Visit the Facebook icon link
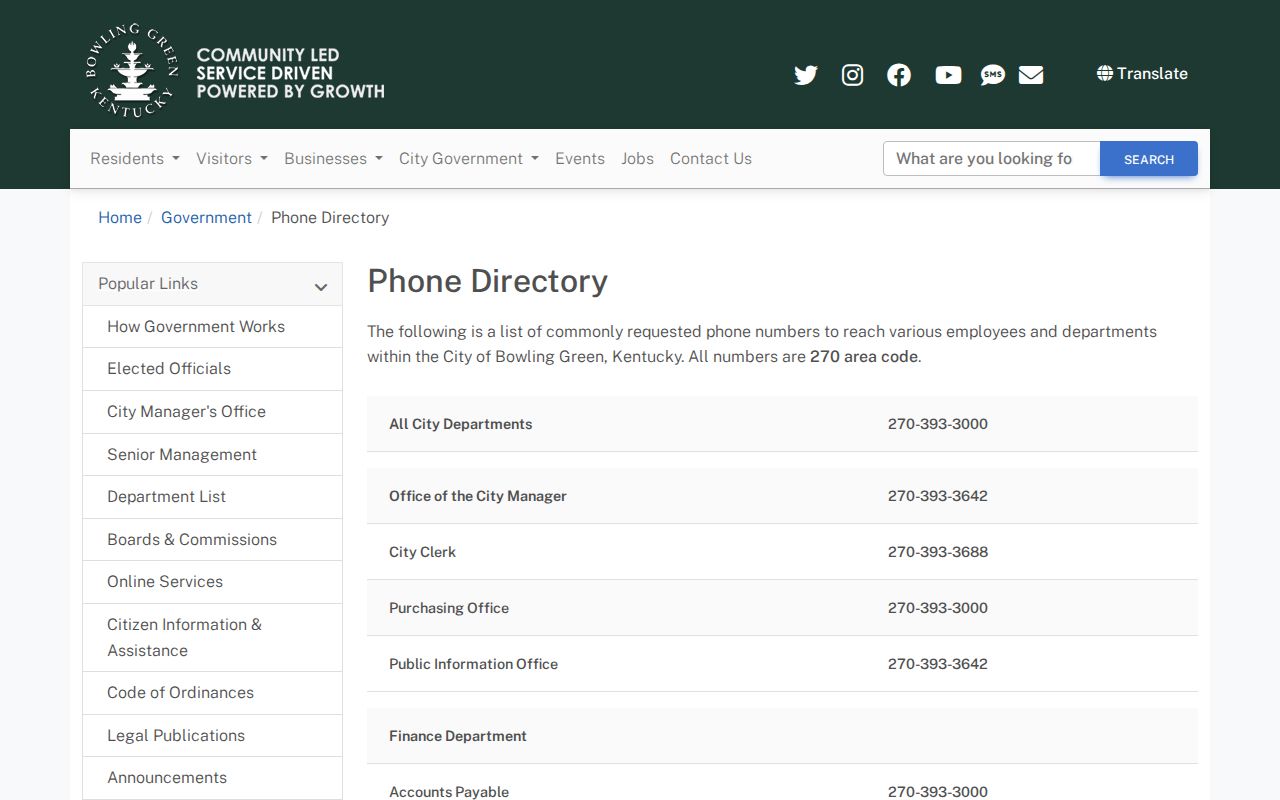The image size is (1280, 800). tap(899, 75)
